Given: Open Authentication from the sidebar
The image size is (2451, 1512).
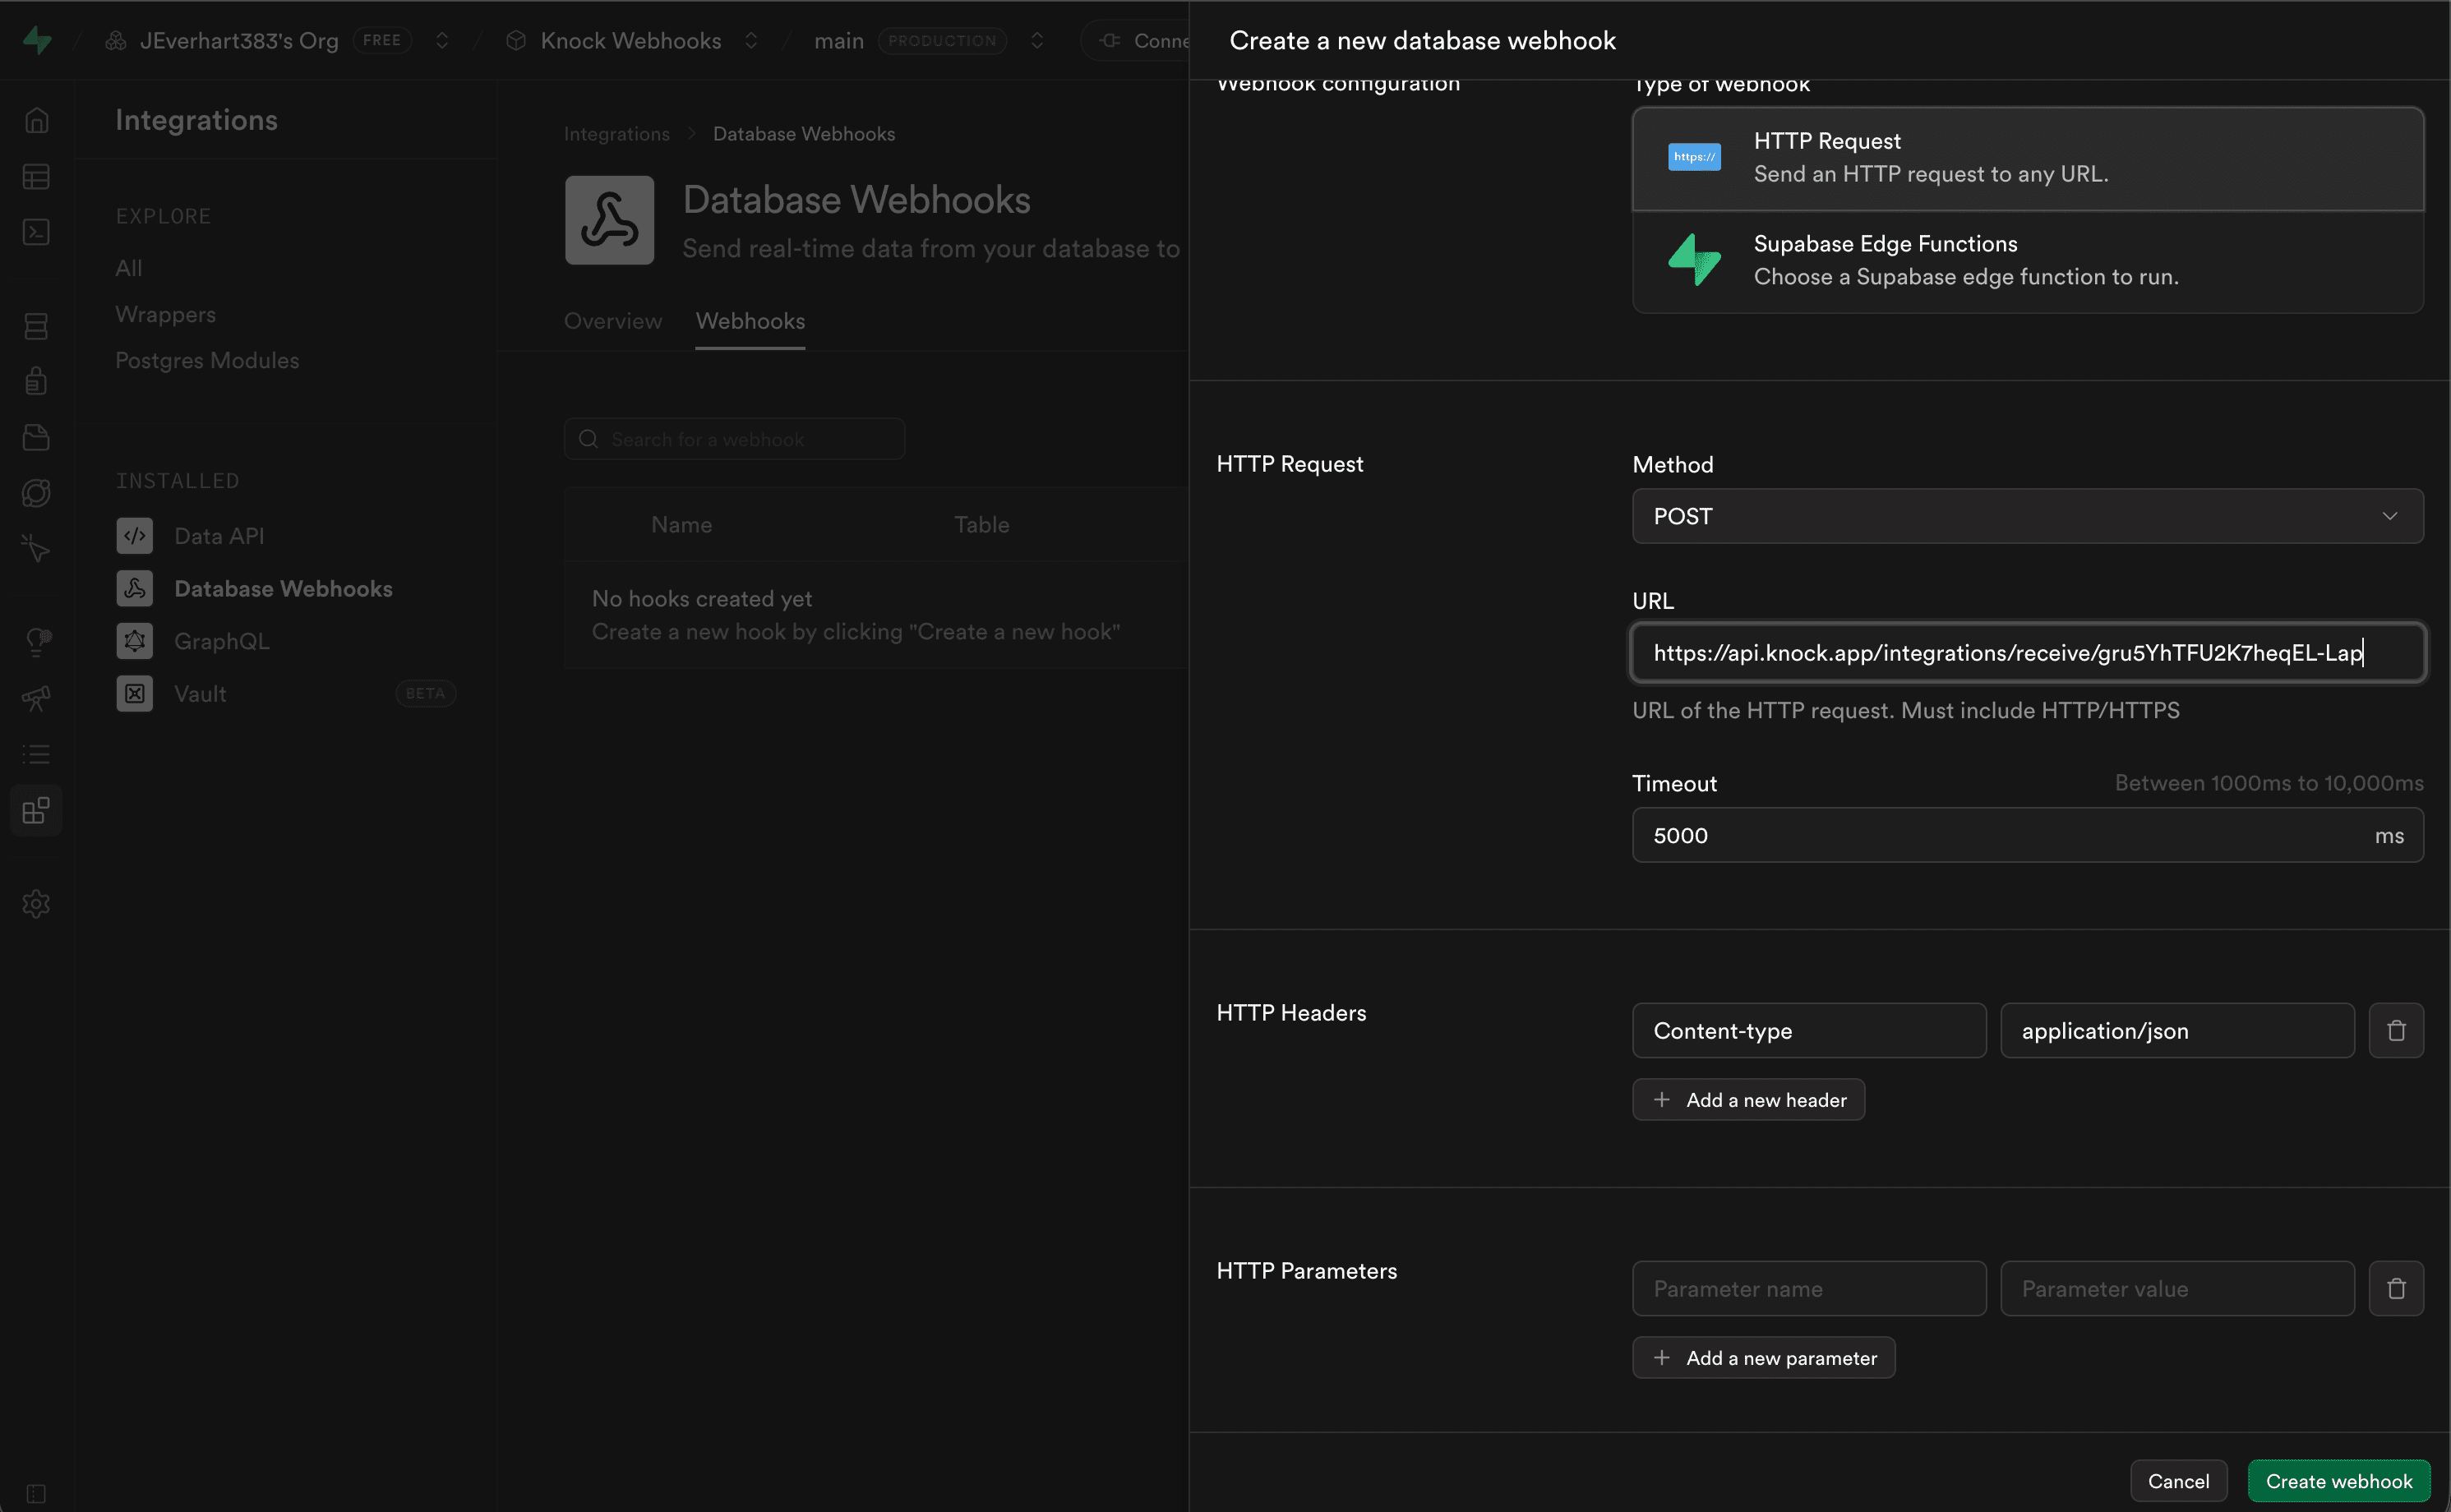Looking at the screenshot, I should (x=36, y=380).
